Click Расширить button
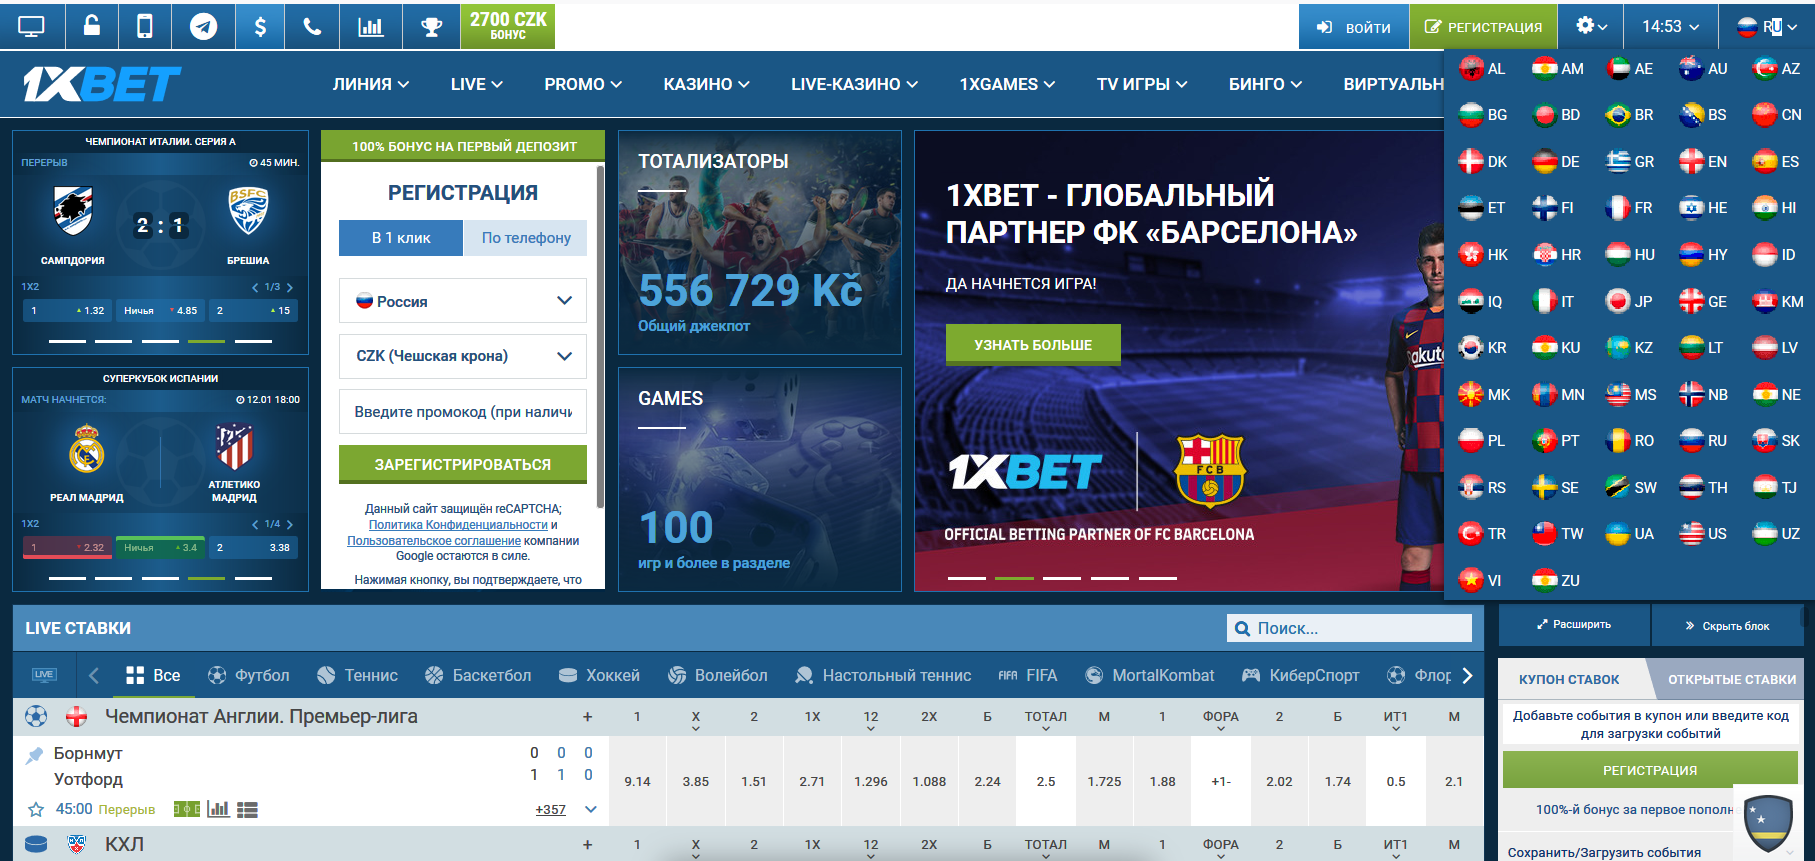 (1574, 625)
